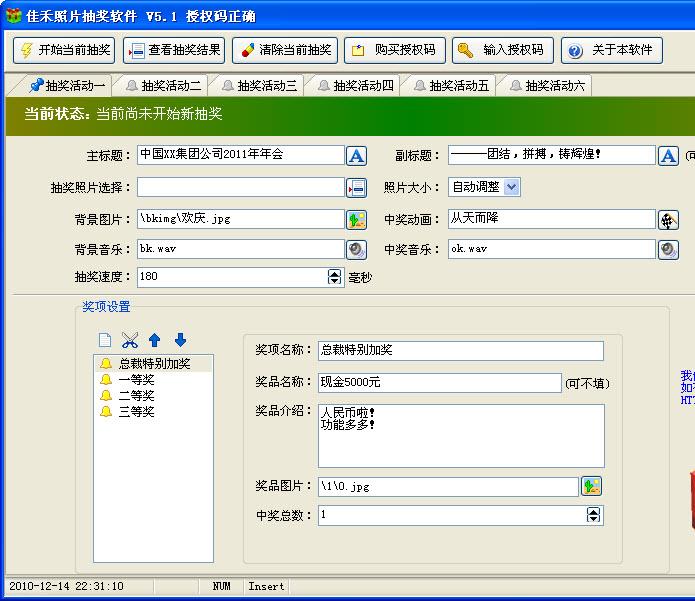The height and width of the screenshot is (601, 695).
Task: Browse for prize picture file icon
Action: click(592, 486)
